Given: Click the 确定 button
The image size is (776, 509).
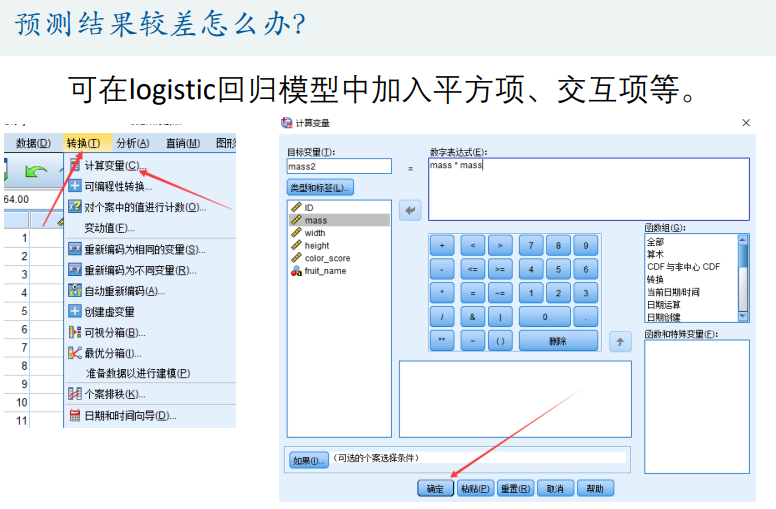Looking at the screenshot, I should [434, 489].
